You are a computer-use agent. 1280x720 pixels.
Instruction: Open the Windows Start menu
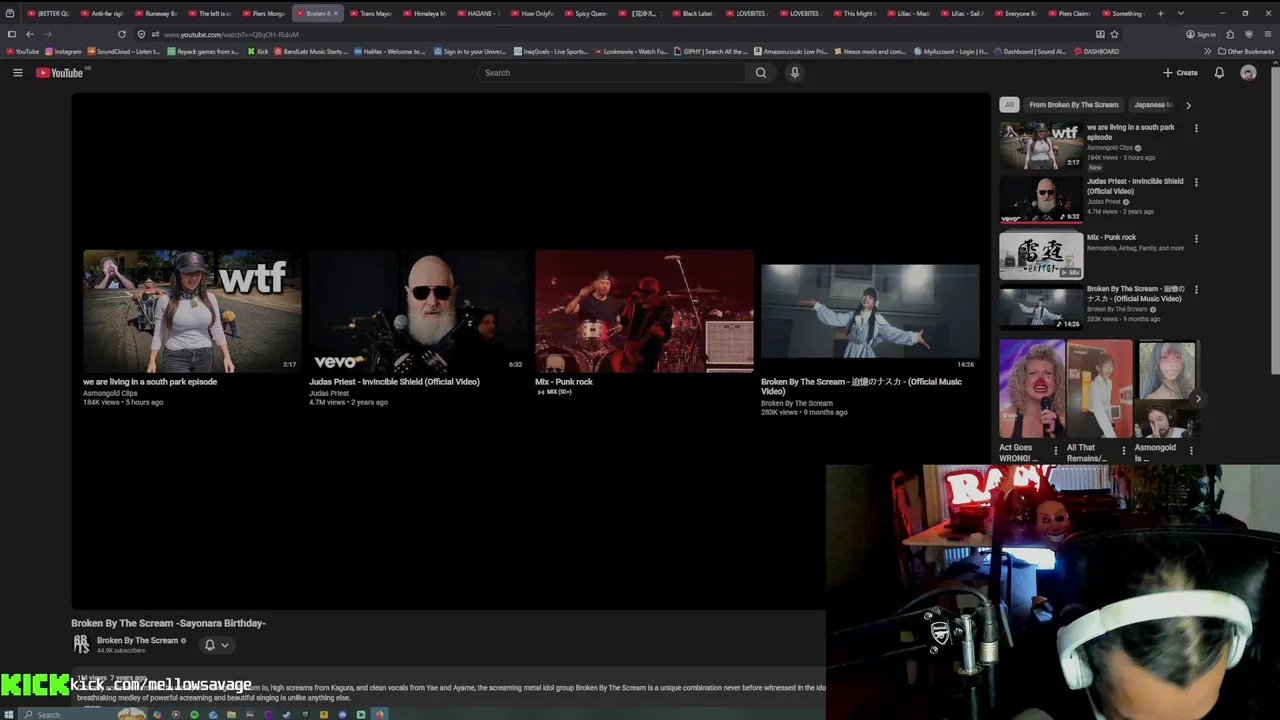click(x=11, y=714)
